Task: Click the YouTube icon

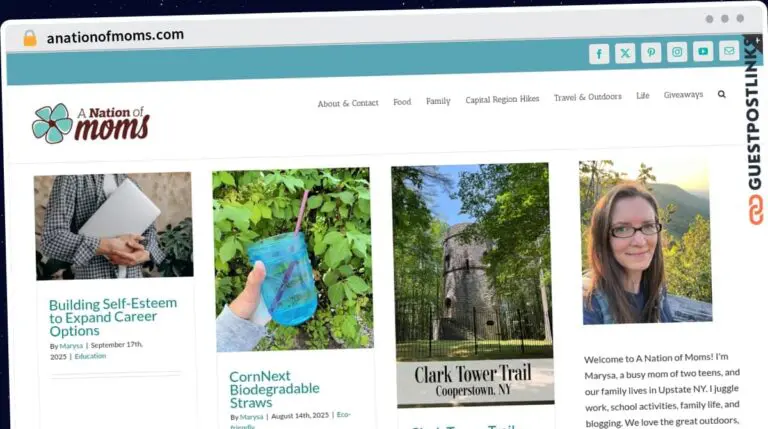Action: pos(703,51)
